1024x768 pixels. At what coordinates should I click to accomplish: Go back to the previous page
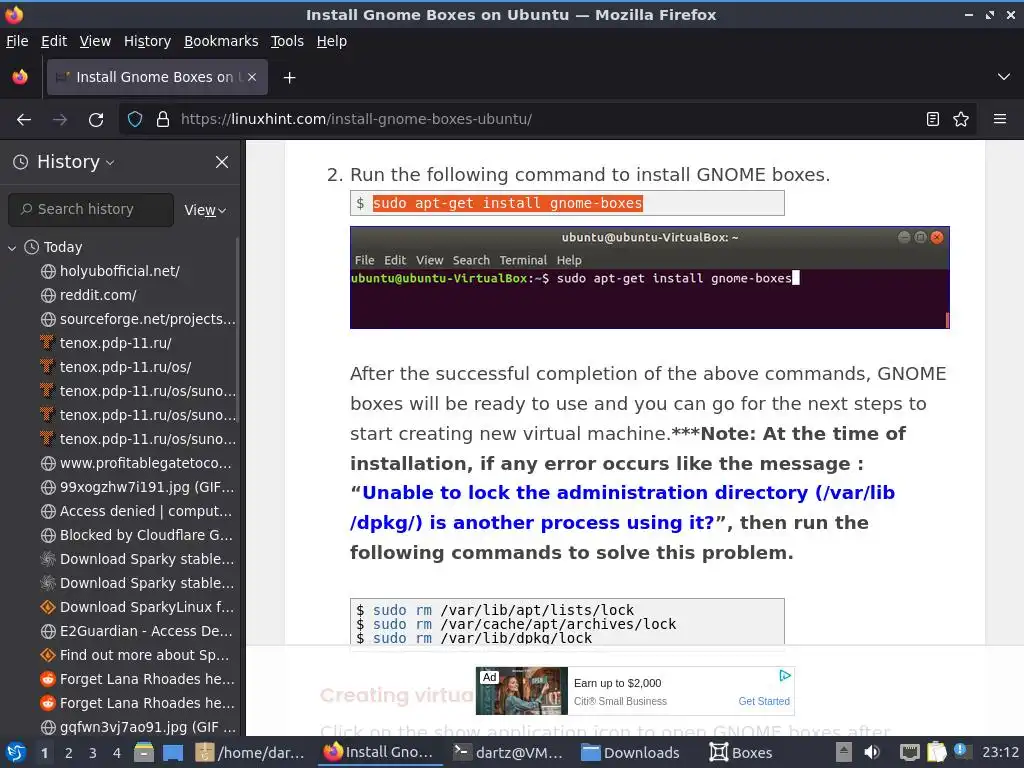[24, 120]
